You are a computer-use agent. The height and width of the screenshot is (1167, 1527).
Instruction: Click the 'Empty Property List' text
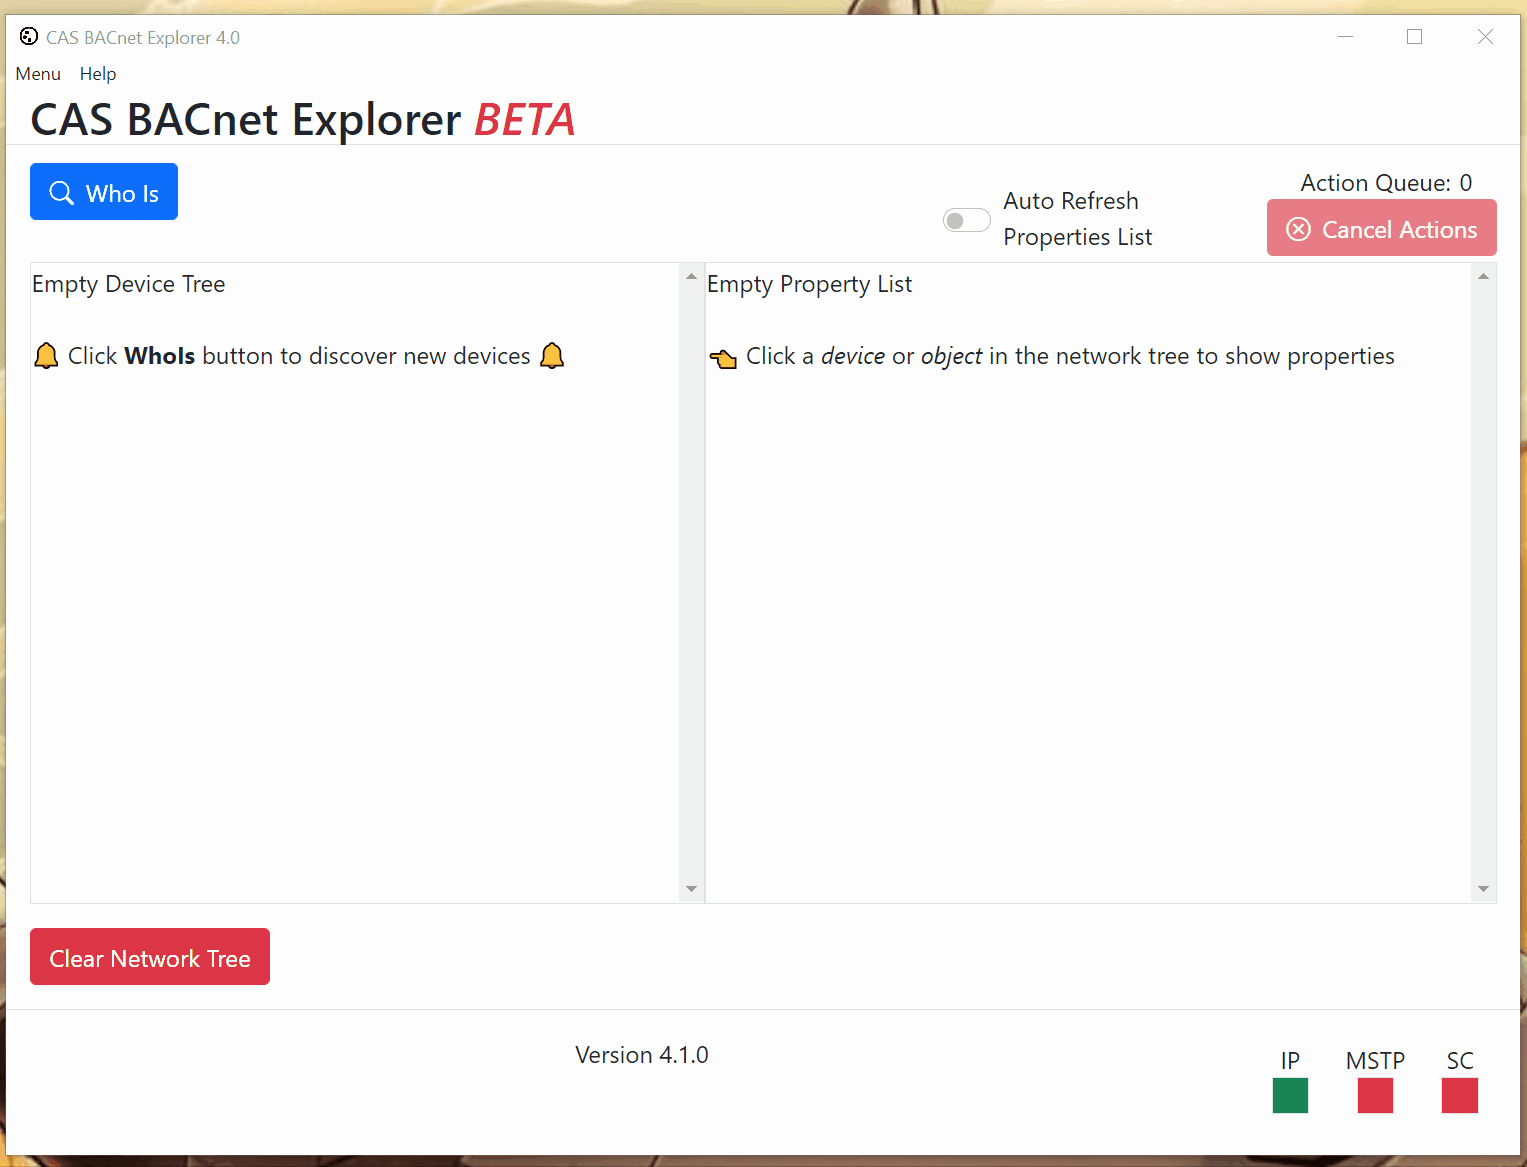(809, 284)
